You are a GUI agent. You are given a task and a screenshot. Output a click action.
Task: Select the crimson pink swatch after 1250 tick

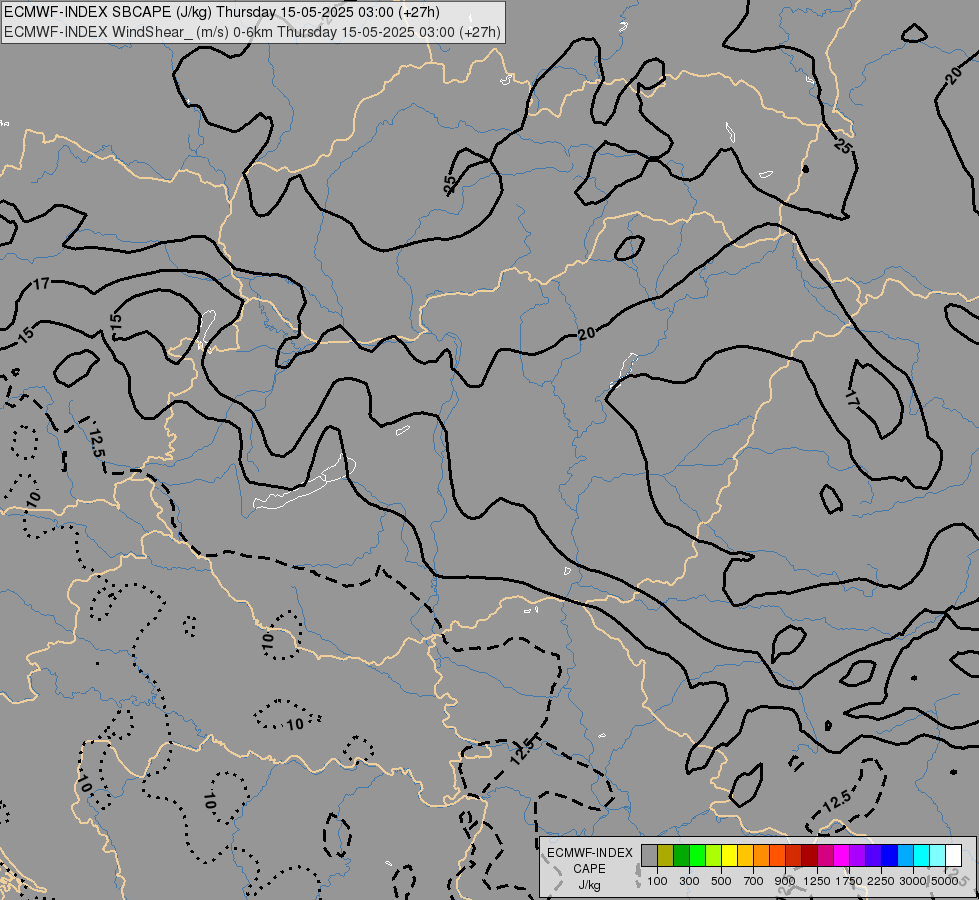point(825,856)
